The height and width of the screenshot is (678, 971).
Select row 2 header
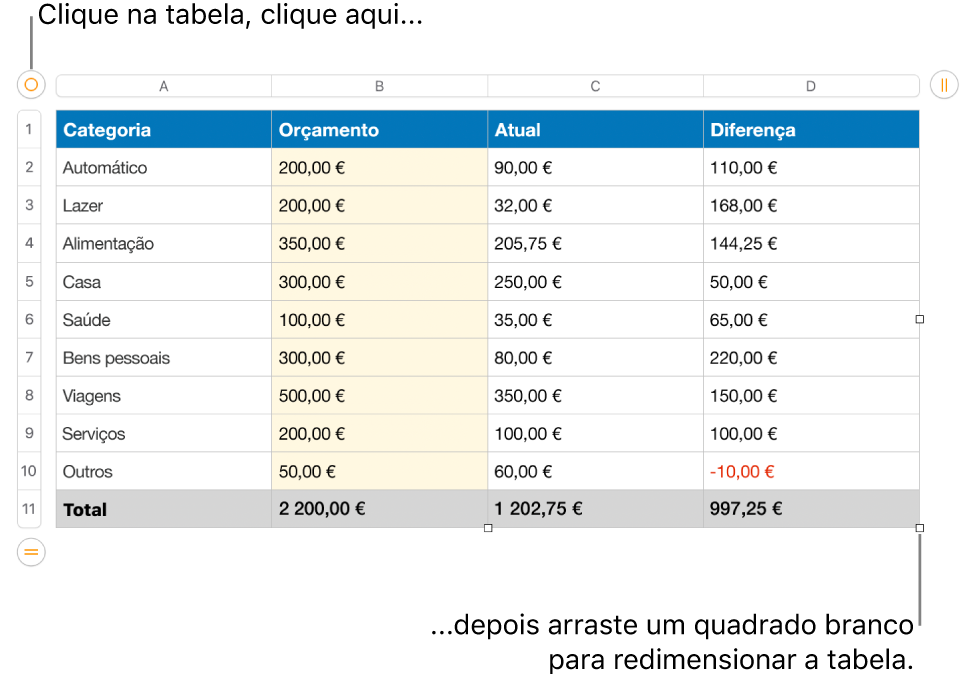tap(29, 167)
